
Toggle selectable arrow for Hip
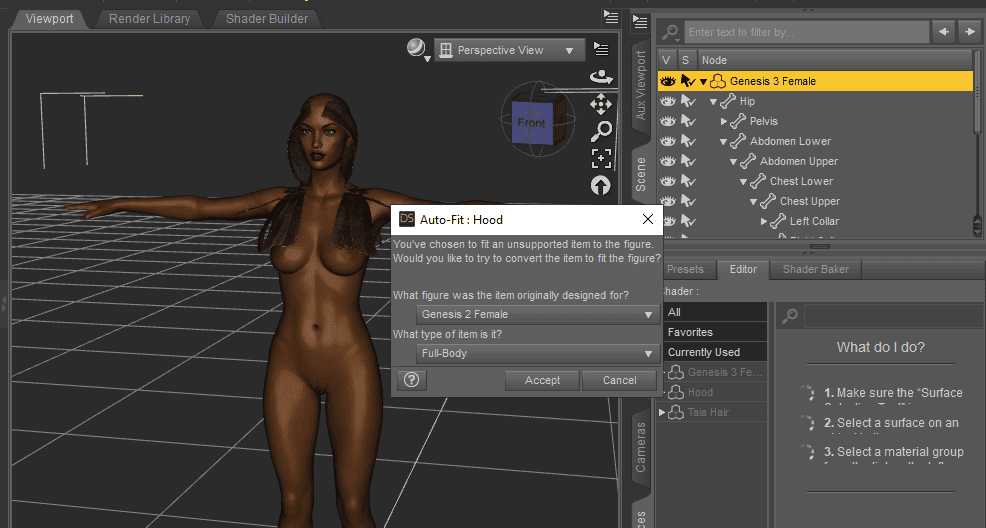(689, 101)
